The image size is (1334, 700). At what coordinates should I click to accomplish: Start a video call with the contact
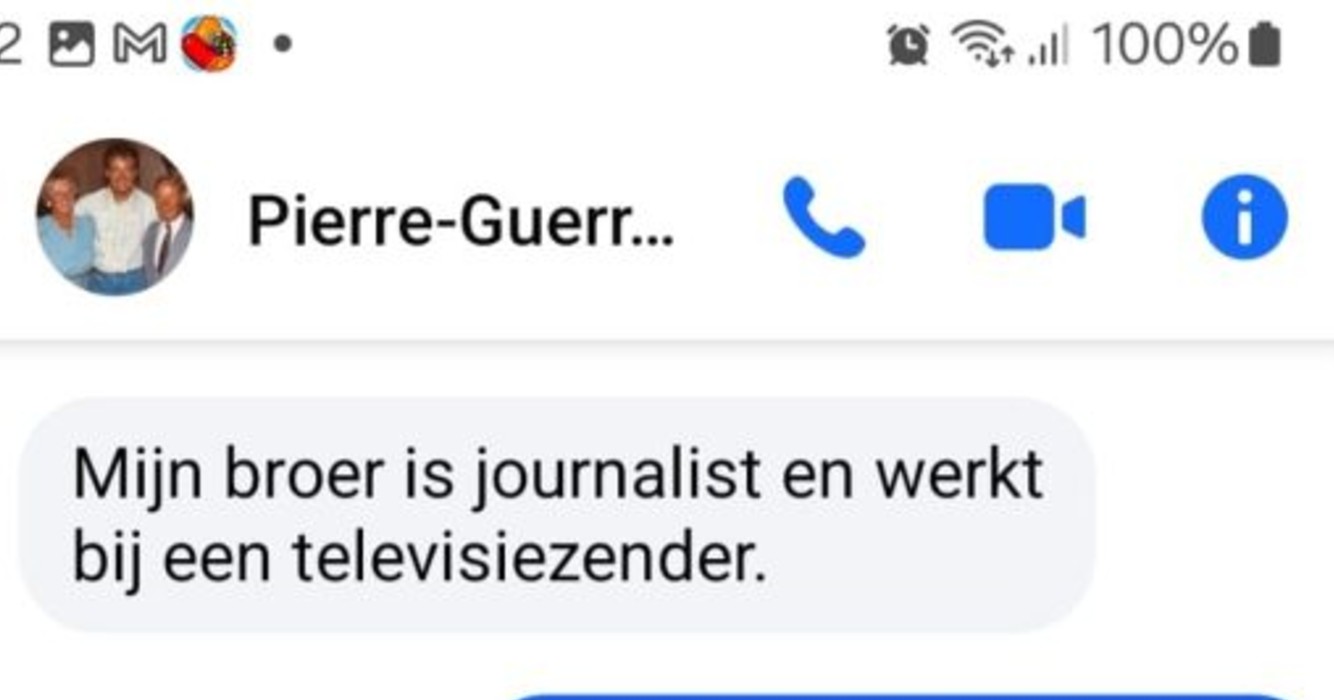(x=1034, y=217)
